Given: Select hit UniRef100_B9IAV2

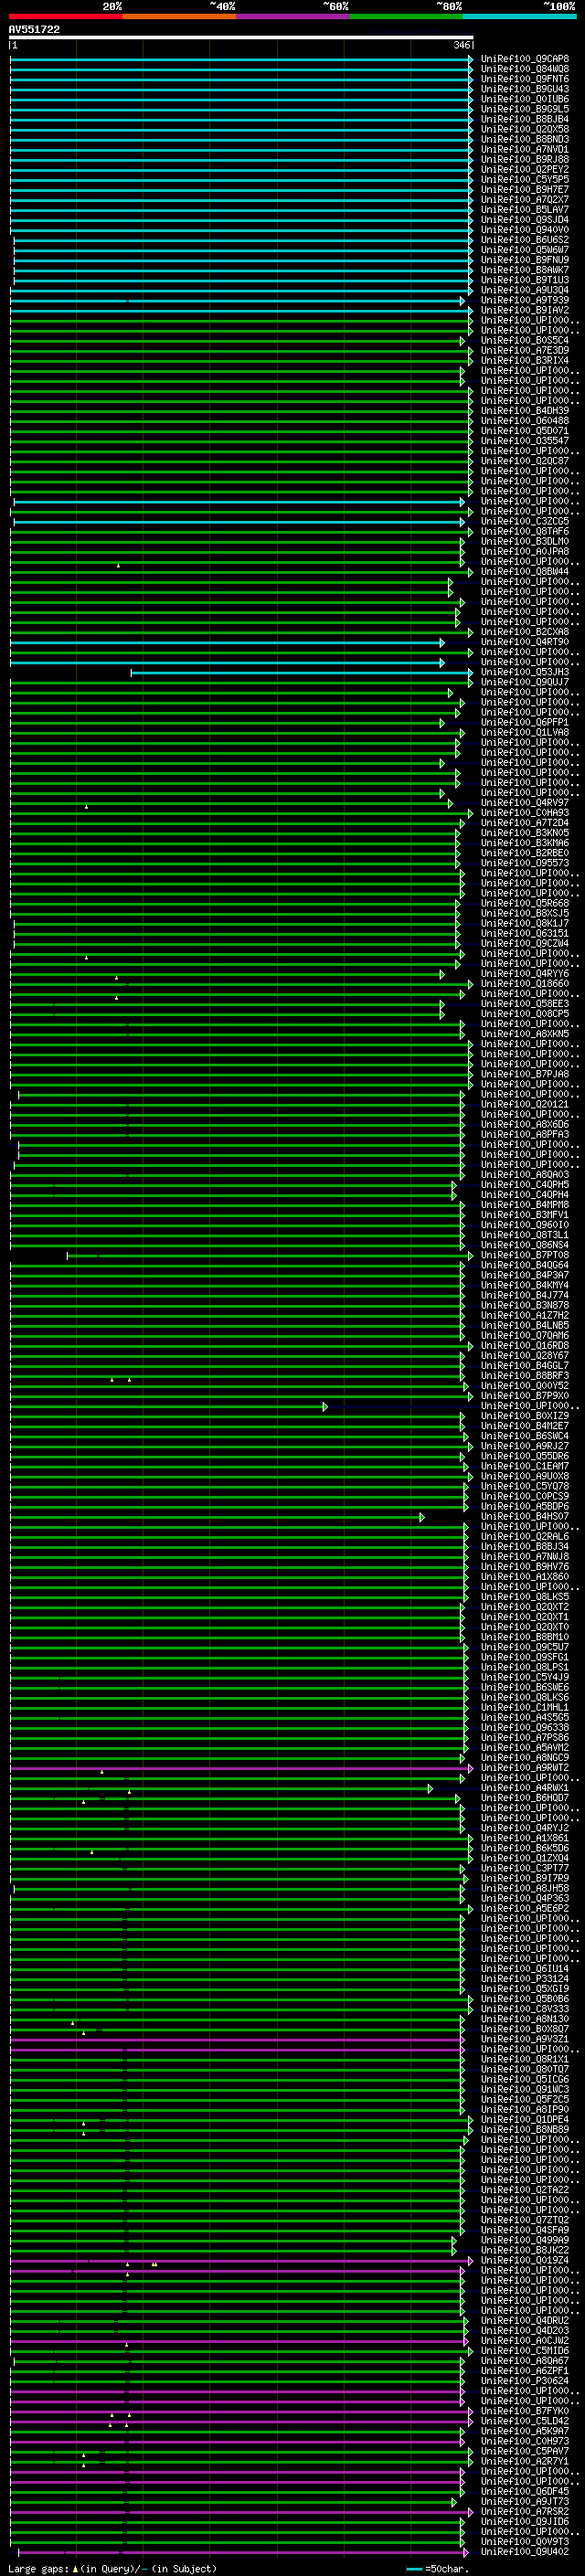Looking at the screenshot, I should click(x=524, y=310).
